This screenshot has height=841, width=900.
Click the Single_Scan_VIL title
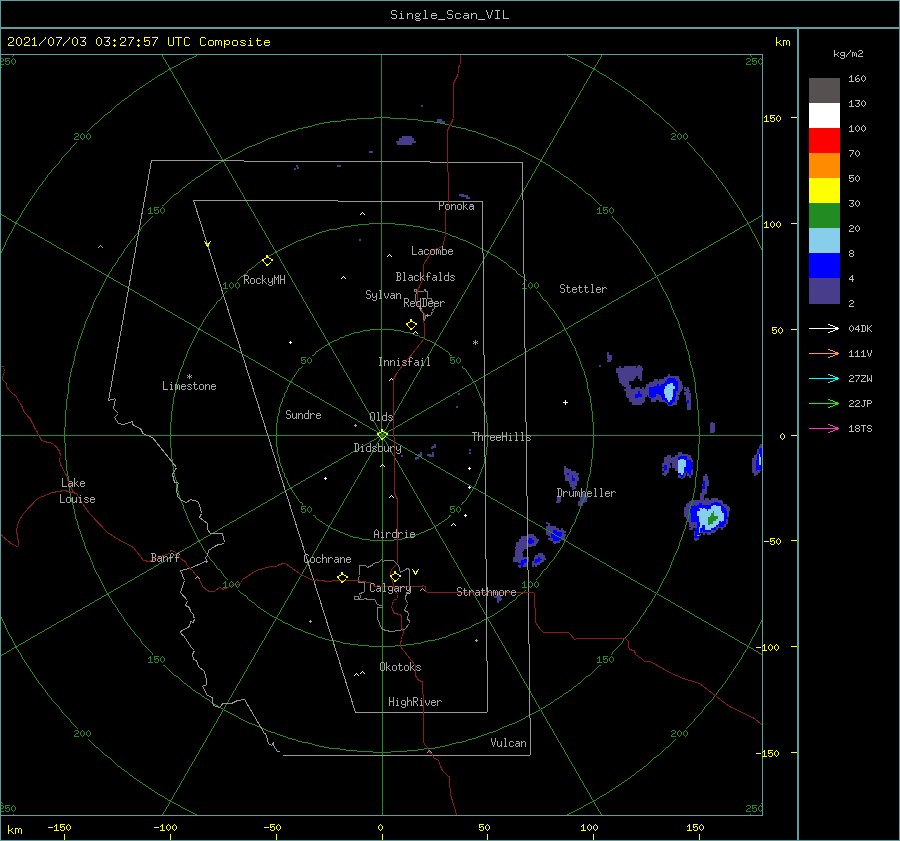[x=449, y=15]
